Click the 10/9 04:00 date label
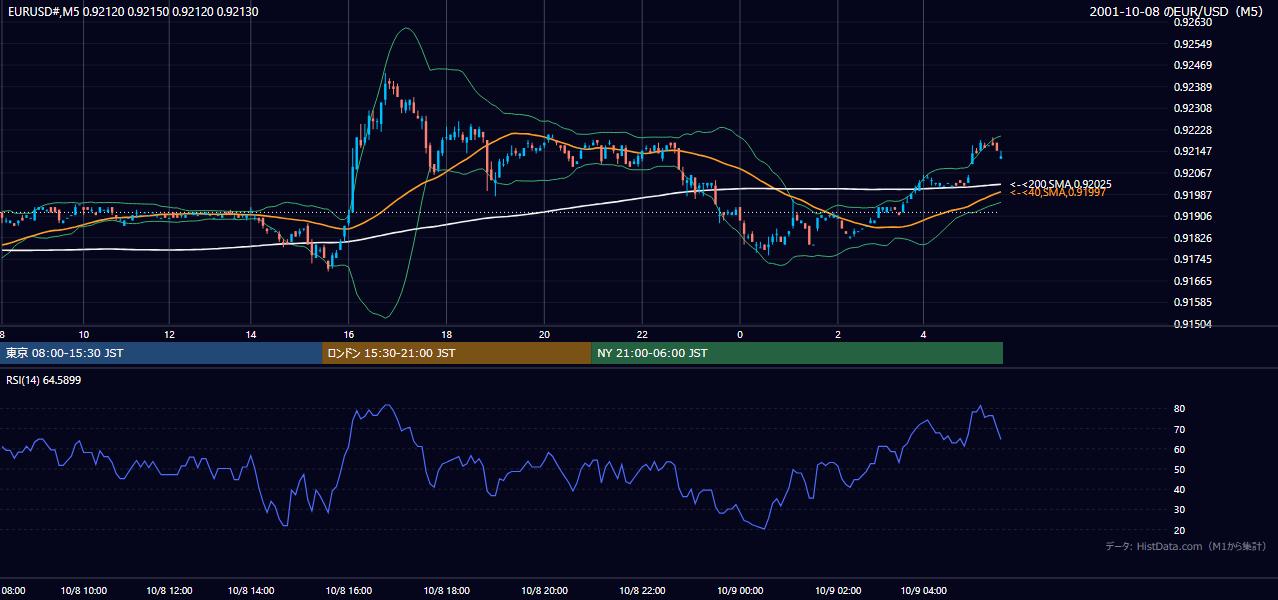1278x600 pixels. (924, 591)
